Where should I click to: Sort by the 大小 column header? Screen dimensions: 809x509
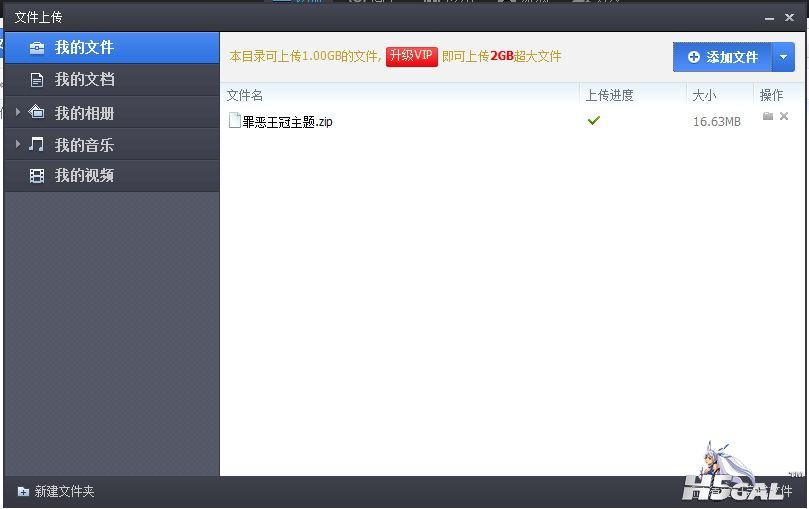click(x=703, y=95)
